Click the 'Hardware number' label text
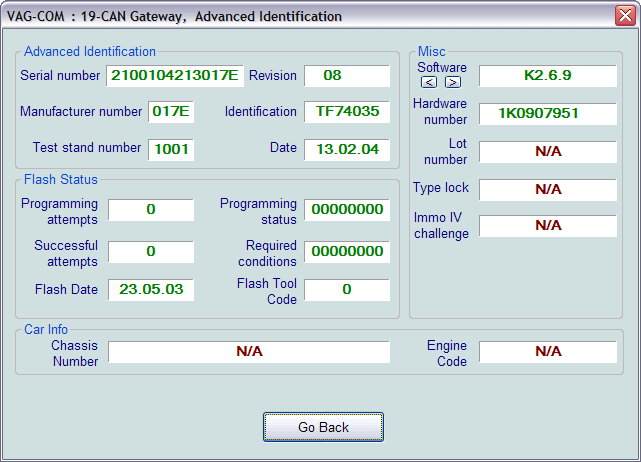 click(x=440, y=112)
